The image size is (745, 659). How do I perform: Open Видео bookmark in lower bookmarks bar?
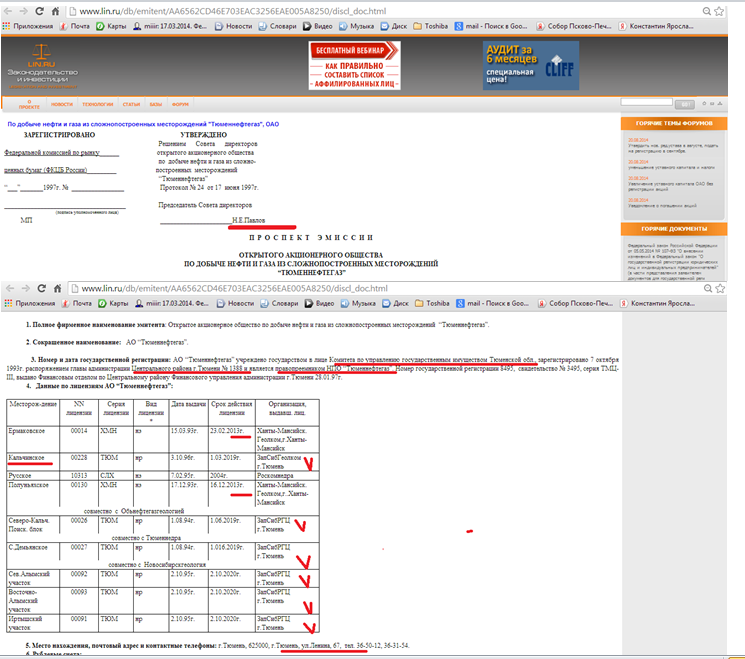(320, 303)
